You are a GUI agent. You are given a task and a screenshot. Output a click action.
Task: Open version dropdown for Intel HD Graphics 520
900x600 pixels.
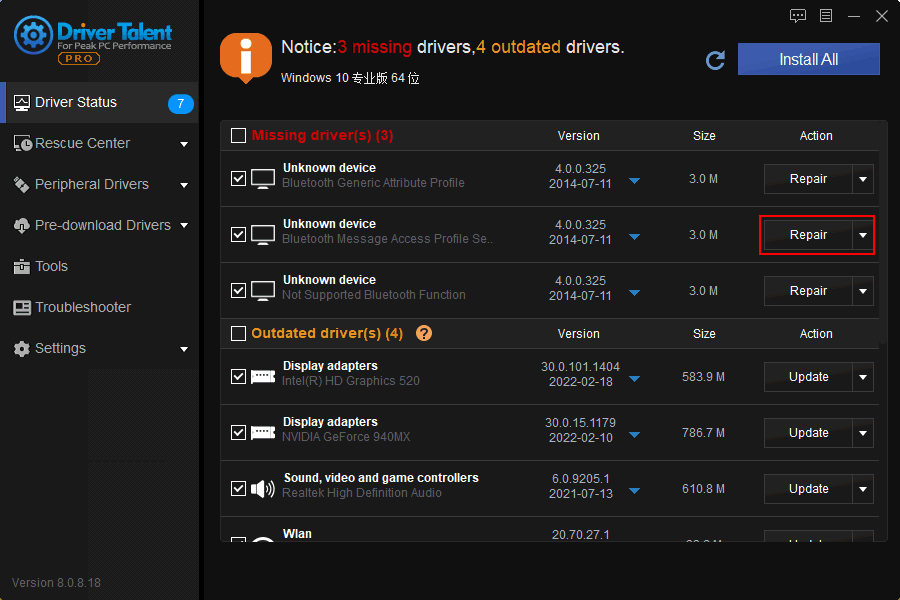coord(634,379)
